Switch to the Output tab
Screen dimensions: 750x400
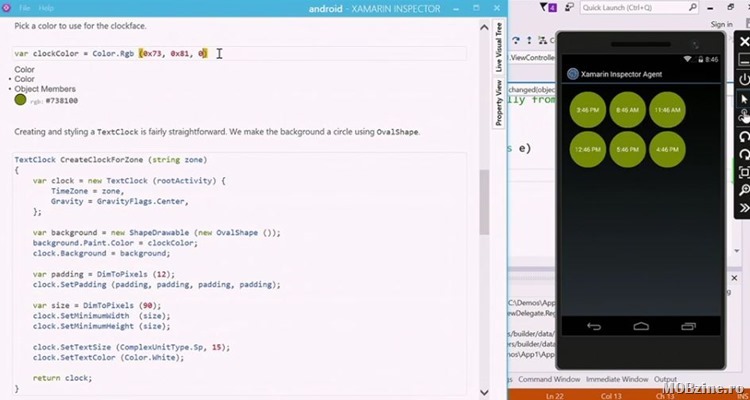665,379
